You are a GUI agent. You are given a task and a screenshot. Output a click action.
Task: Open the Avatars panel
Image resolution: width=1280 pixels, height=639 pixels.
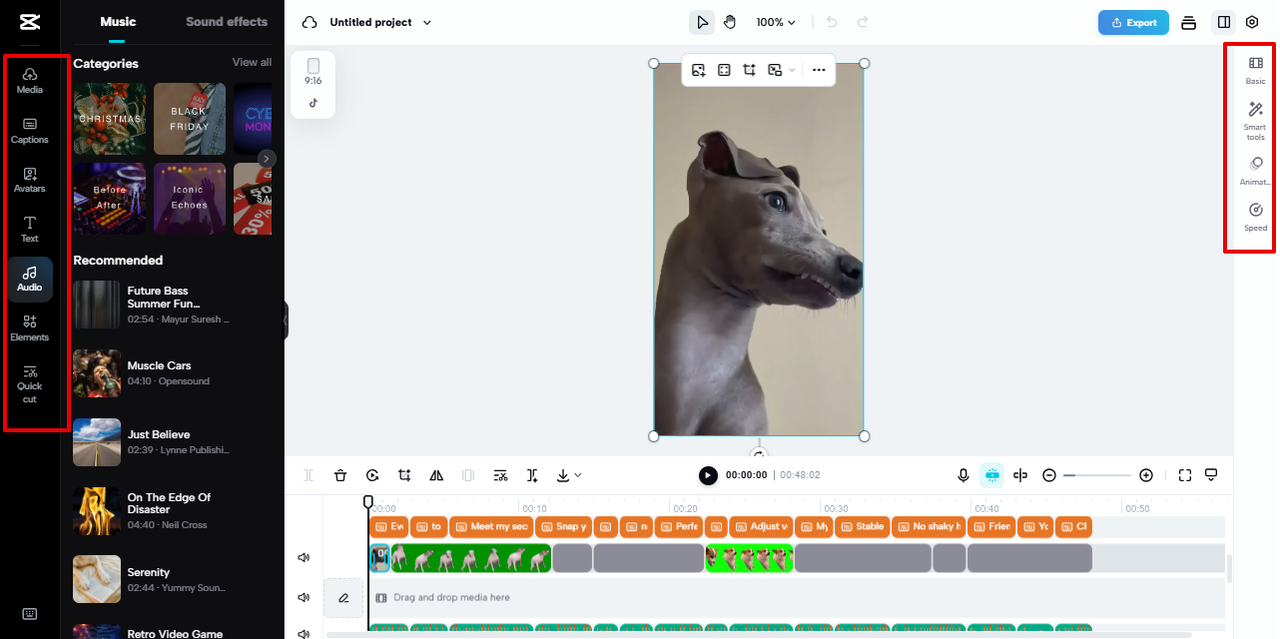pos(29,182)
